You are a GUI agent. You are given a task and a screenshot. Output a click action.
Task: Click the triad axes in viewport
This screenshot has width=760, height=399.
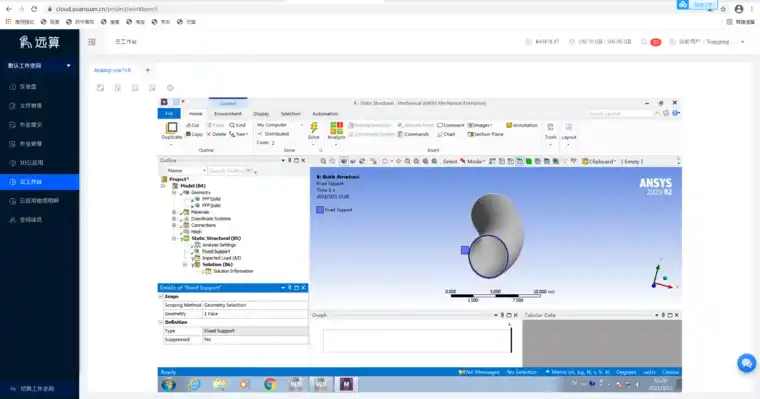click(x=662, y=277)
